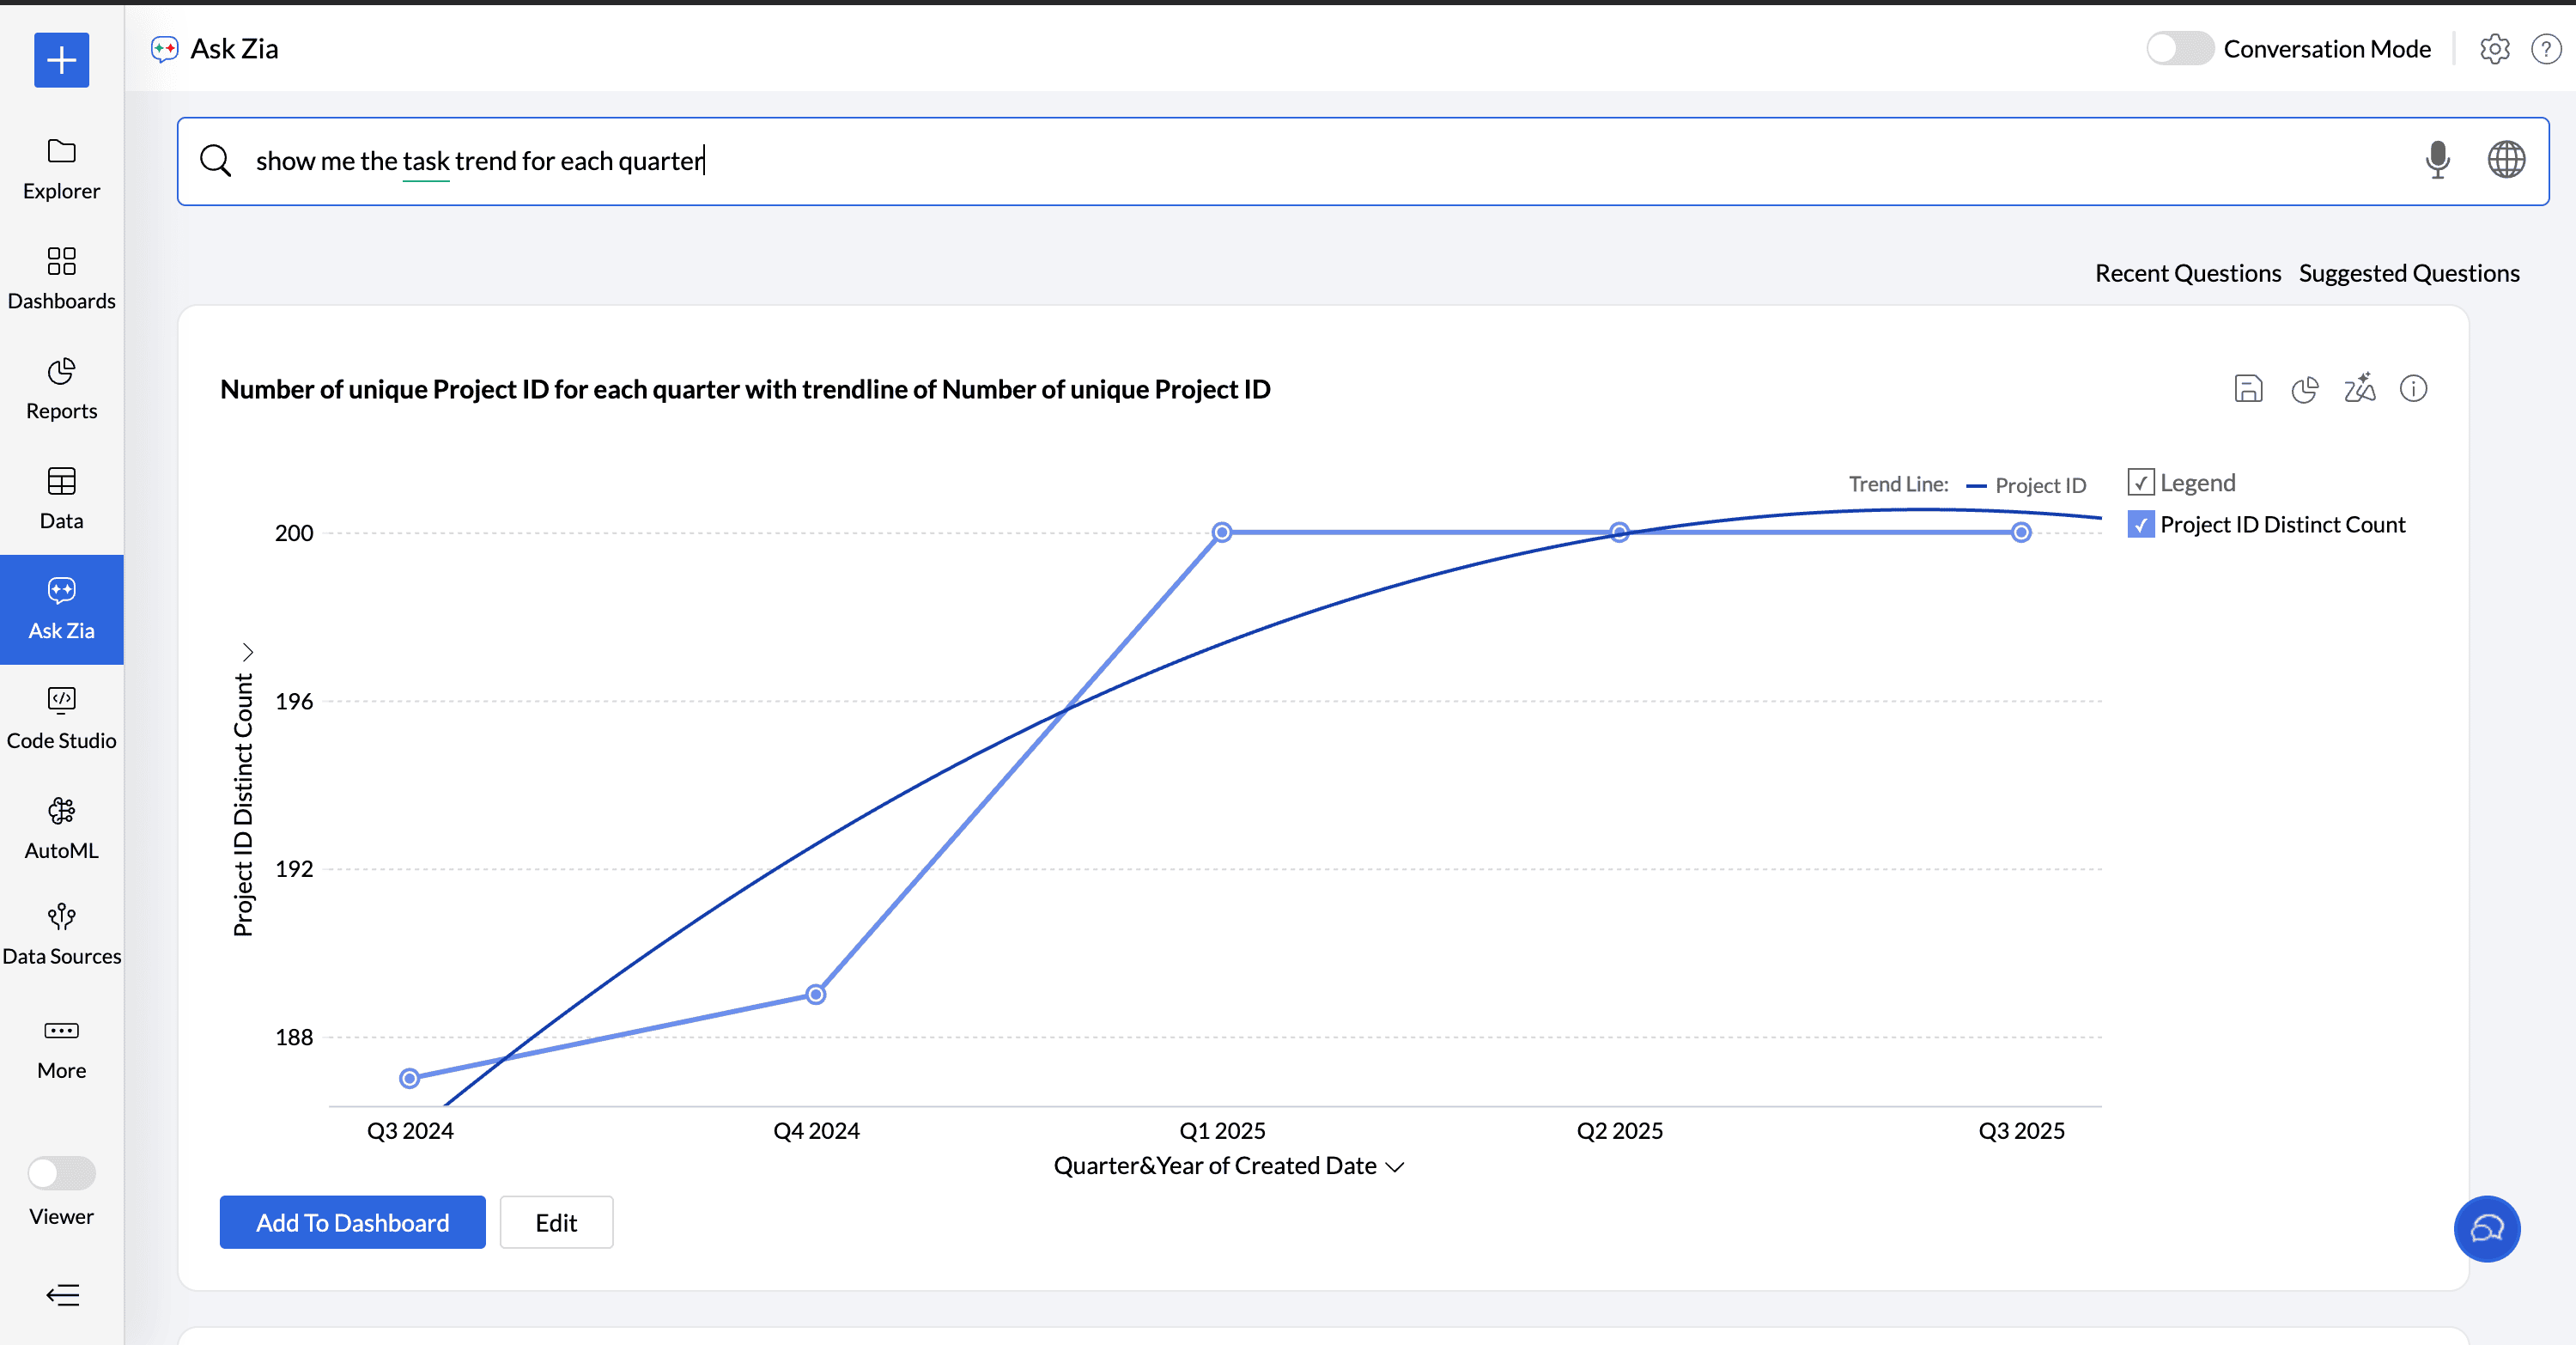2576x1345 pixels.
Task: Expand Quarter&Year of Created Date dropdown
Action: coord(1395,1167)
